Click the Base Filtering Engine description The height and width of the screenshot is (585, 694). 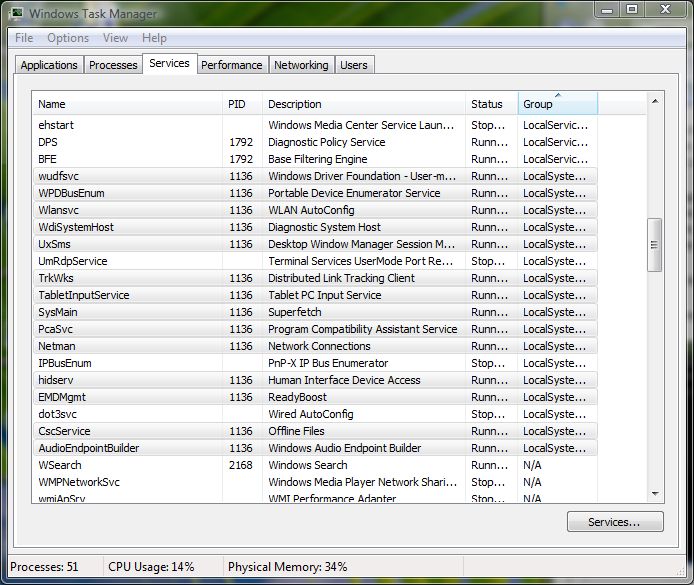(x=318, y=159)
